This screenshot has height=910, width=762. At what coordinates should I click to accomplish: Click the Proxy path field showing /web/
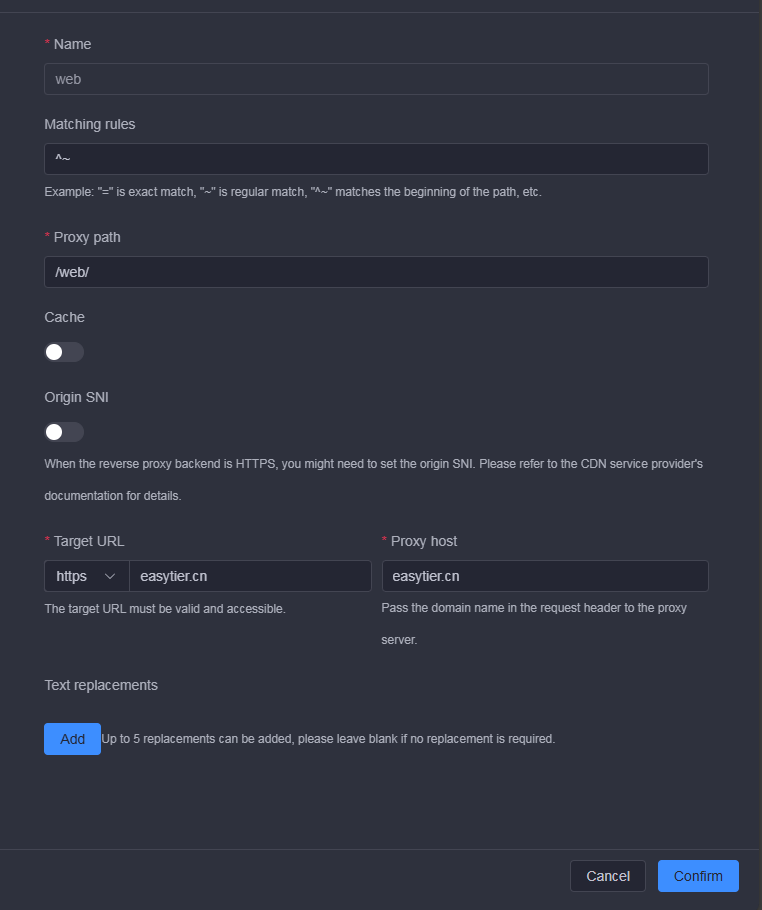376,272
